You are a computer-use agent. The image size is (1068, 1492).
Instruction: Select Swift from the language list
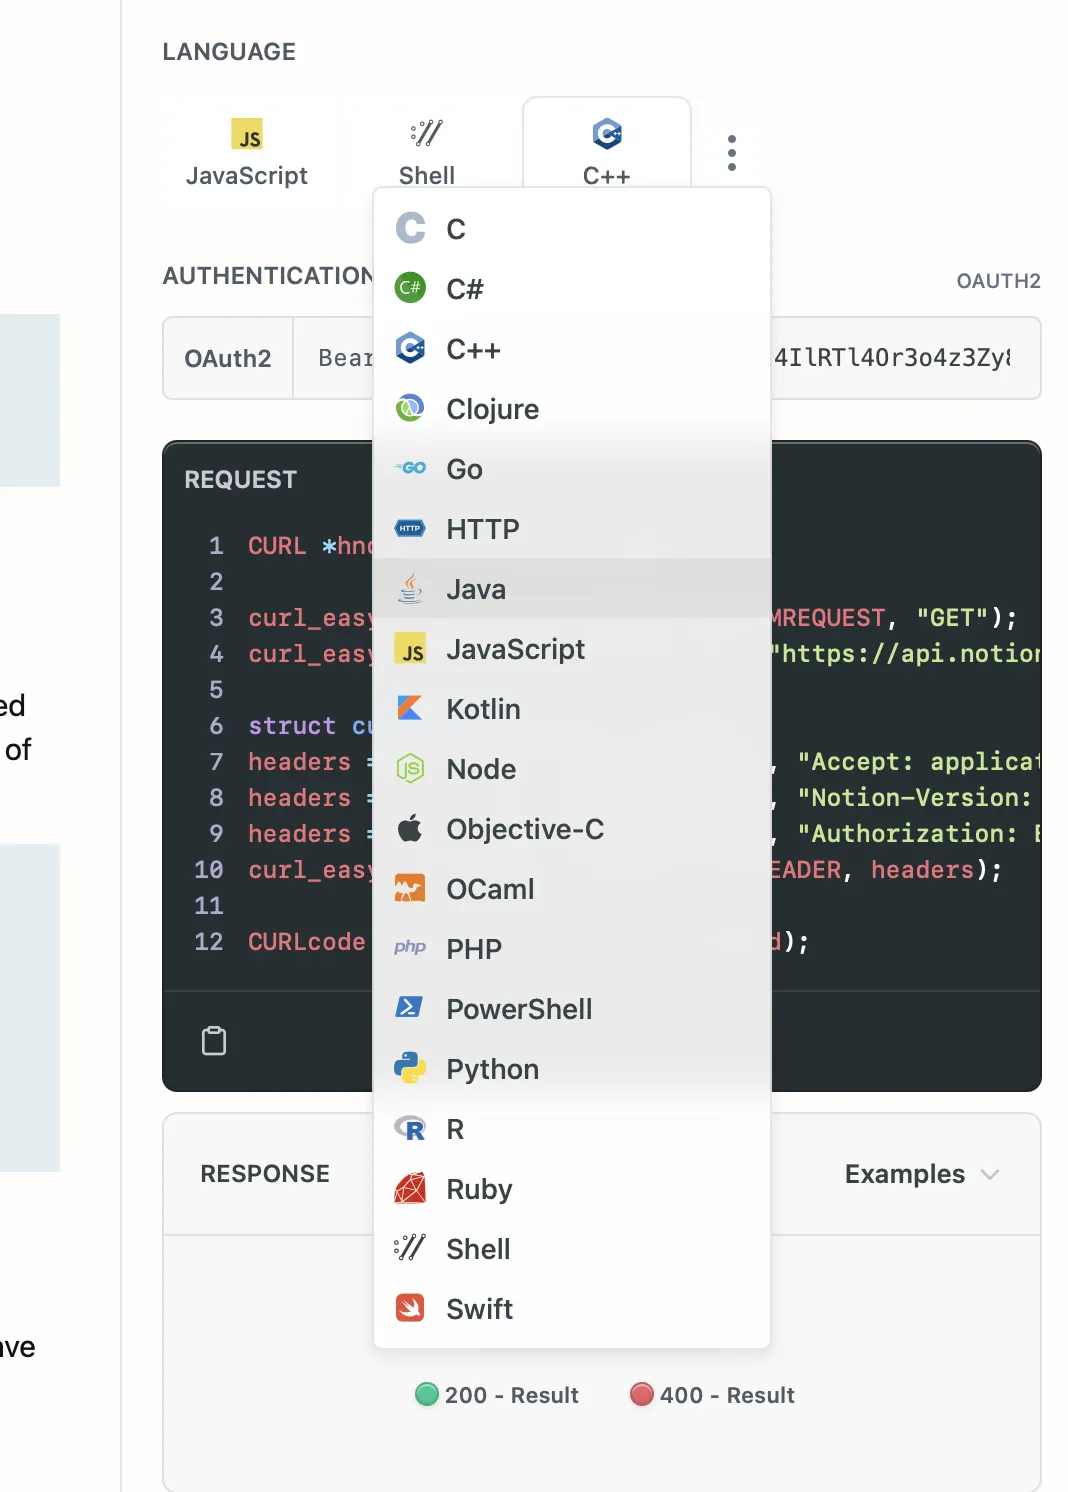click(x=571, y=1309)
